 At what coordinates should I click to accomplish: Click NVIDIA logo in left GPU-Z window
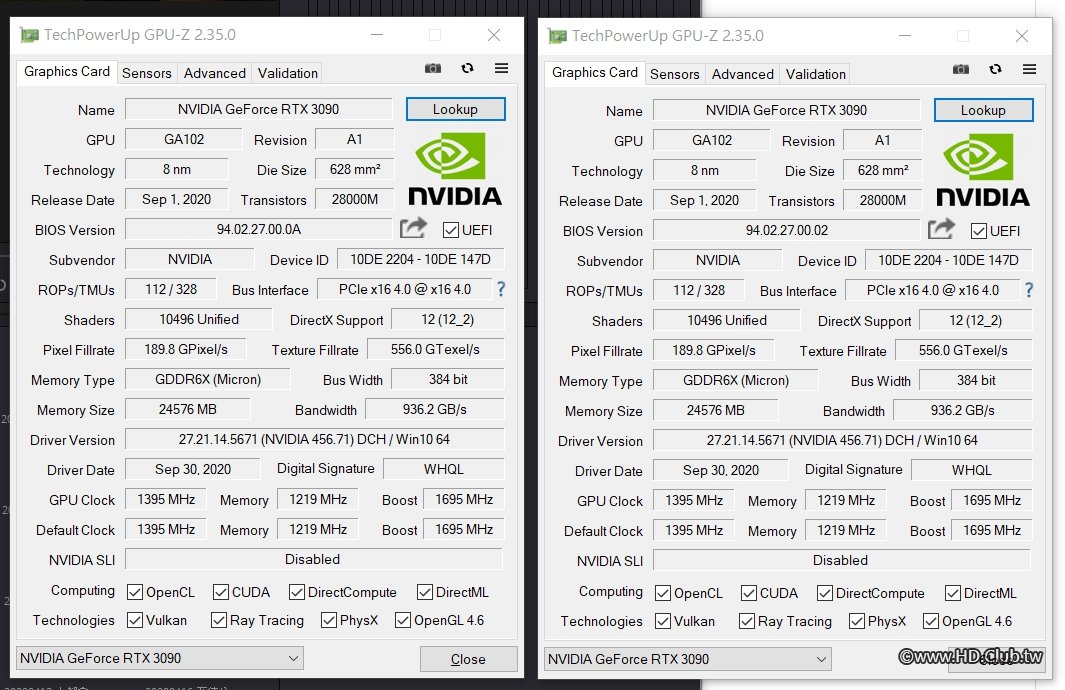click(x=454, y=169)
